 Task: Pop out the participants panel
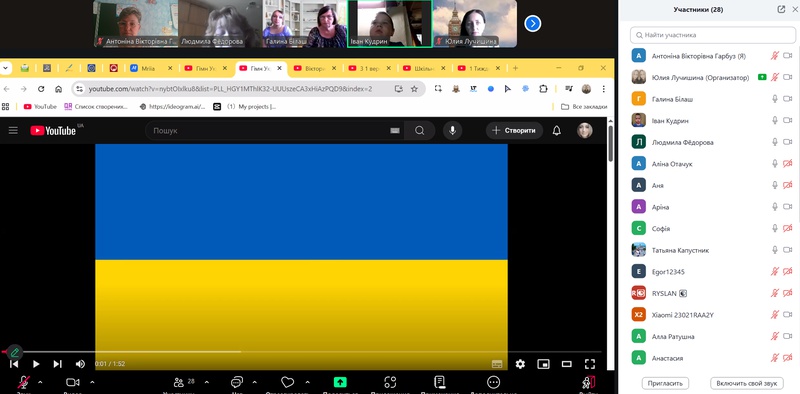(x=781, y=9)
